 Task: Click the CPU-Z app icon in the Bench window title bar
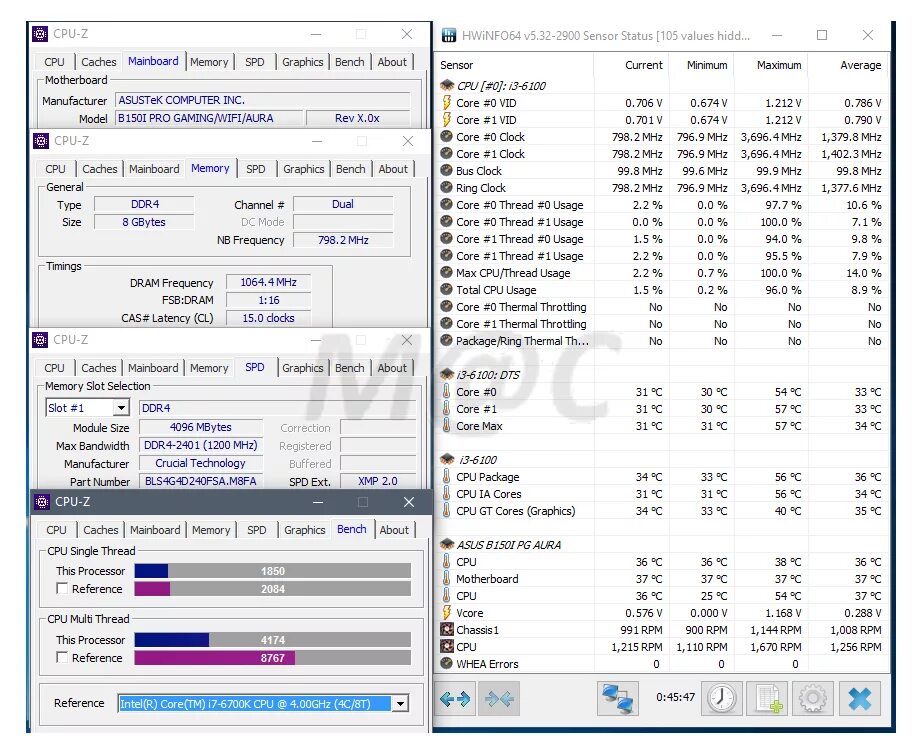pos(42,502)
